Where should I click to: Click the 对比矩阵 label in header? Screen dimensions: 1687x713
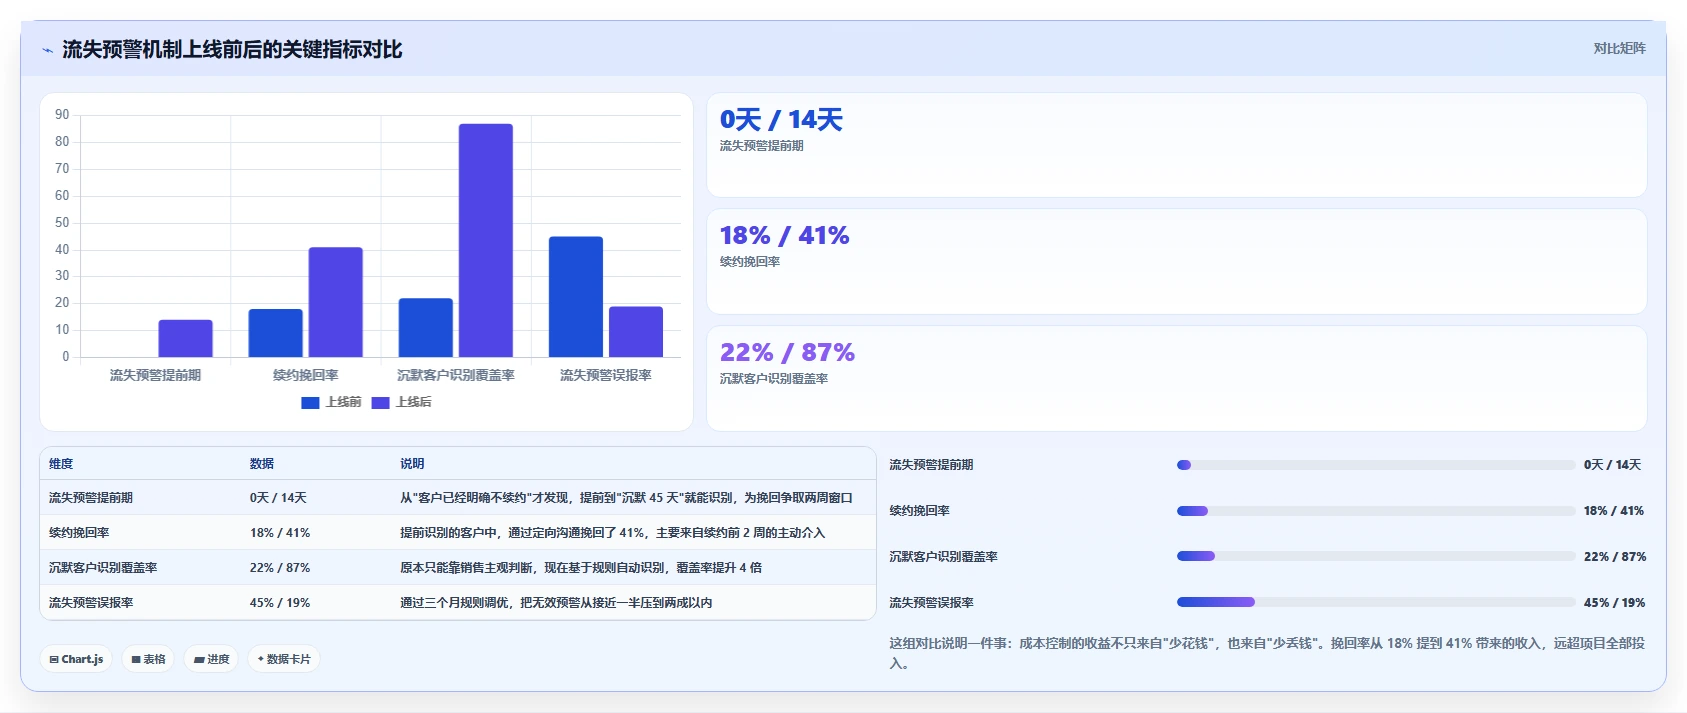click(1619, 48)
